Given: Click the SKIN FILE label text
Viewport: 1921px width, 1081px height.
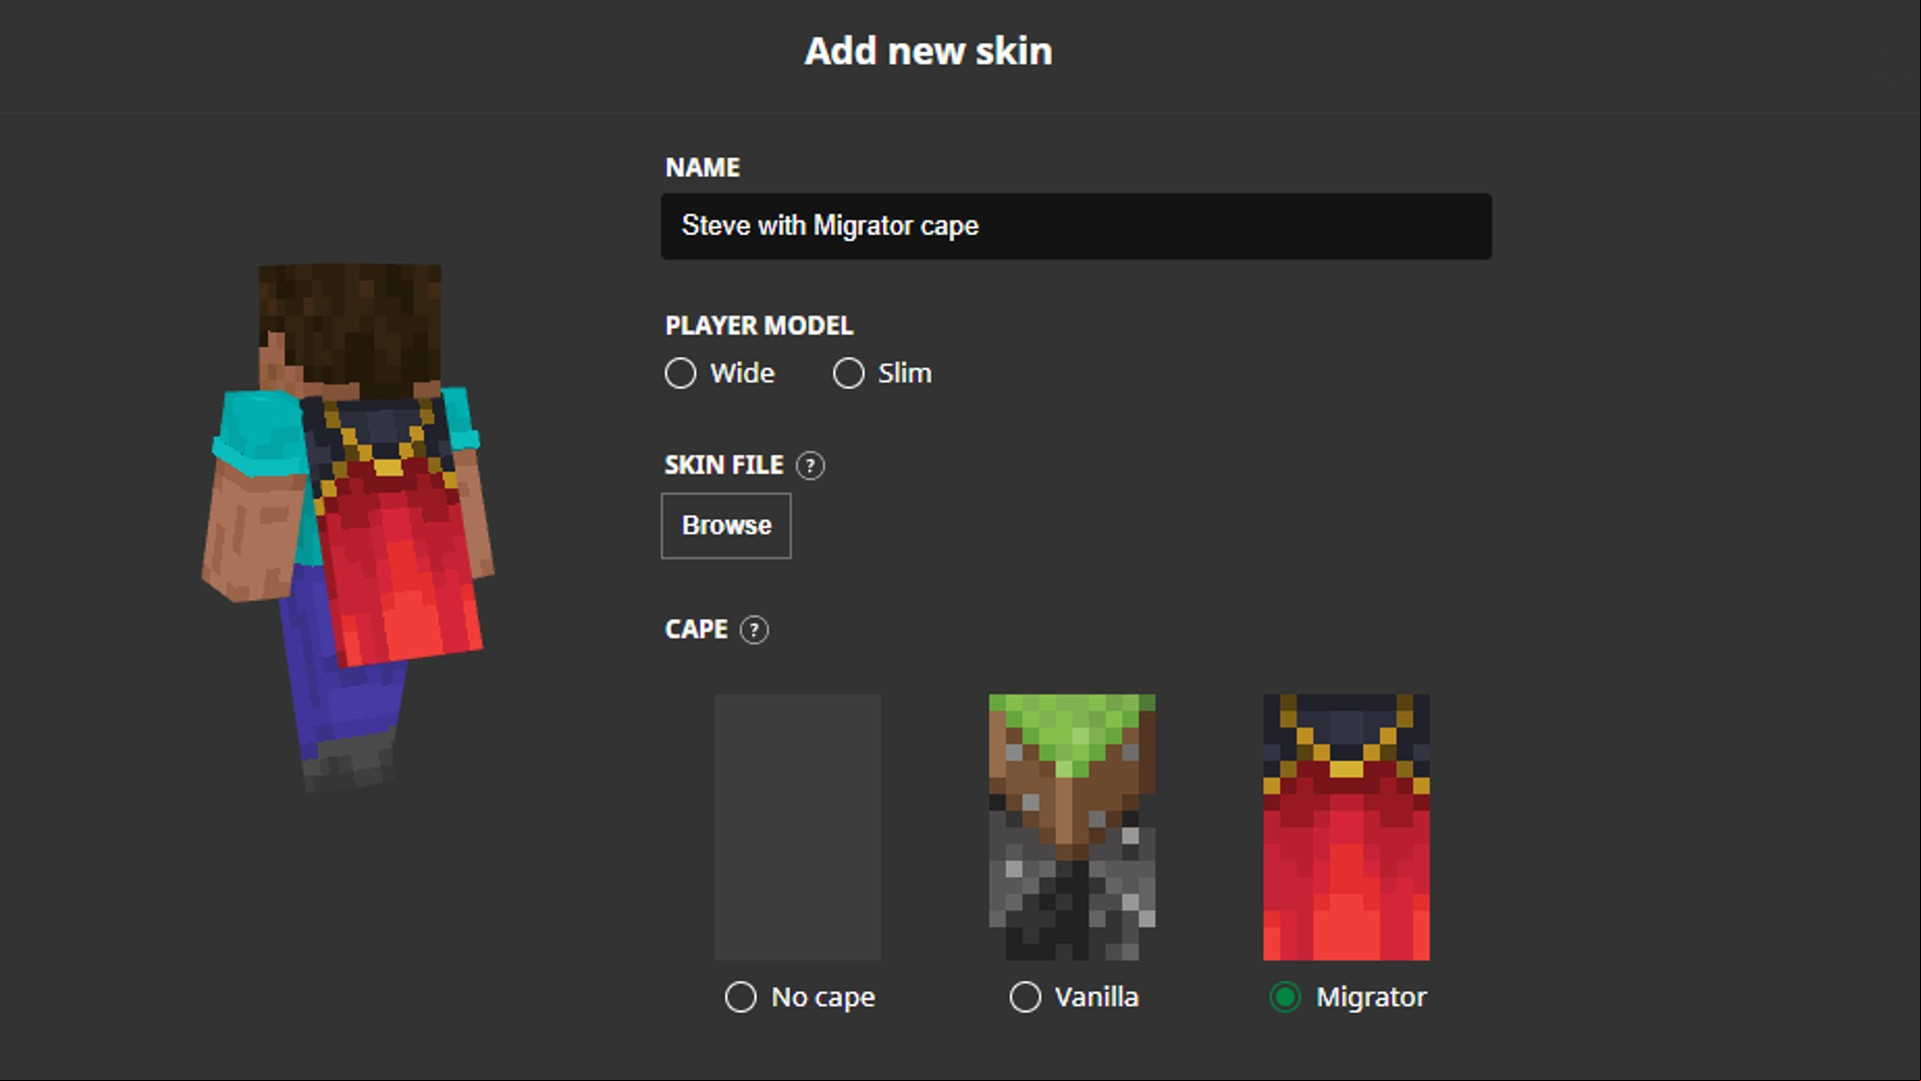Looking at the screenshot, I should tap(724, 465).
